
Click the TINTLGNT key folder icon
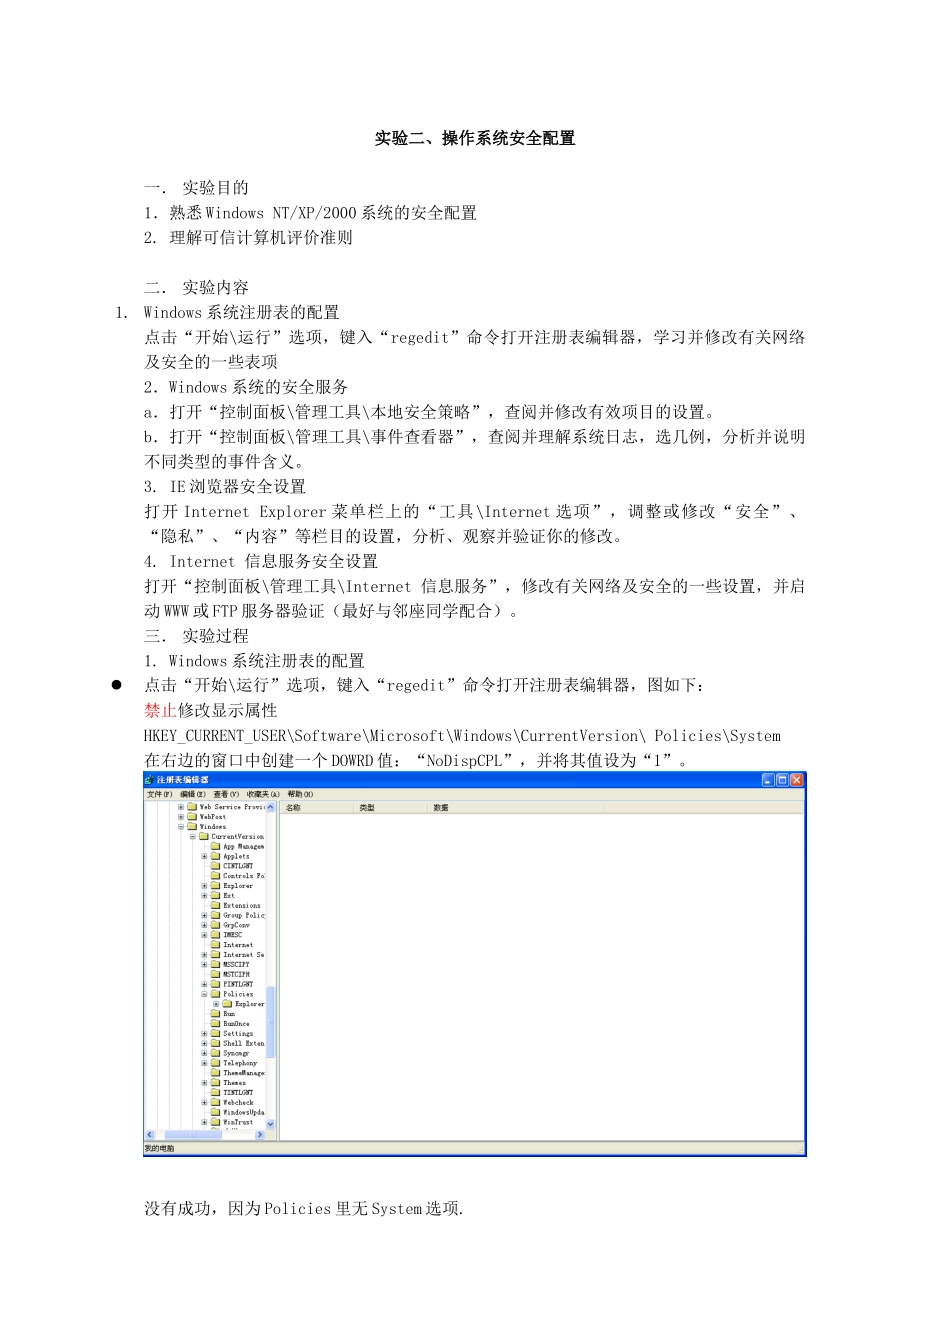[x=216, y=1092]
